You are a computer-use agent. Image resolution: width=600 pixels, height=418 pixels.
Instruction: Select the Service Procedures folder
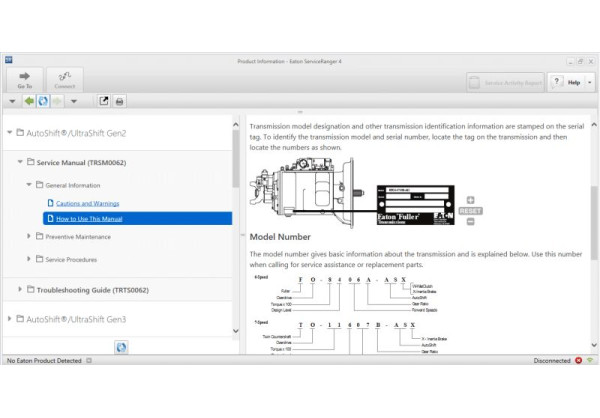(70, 259)
